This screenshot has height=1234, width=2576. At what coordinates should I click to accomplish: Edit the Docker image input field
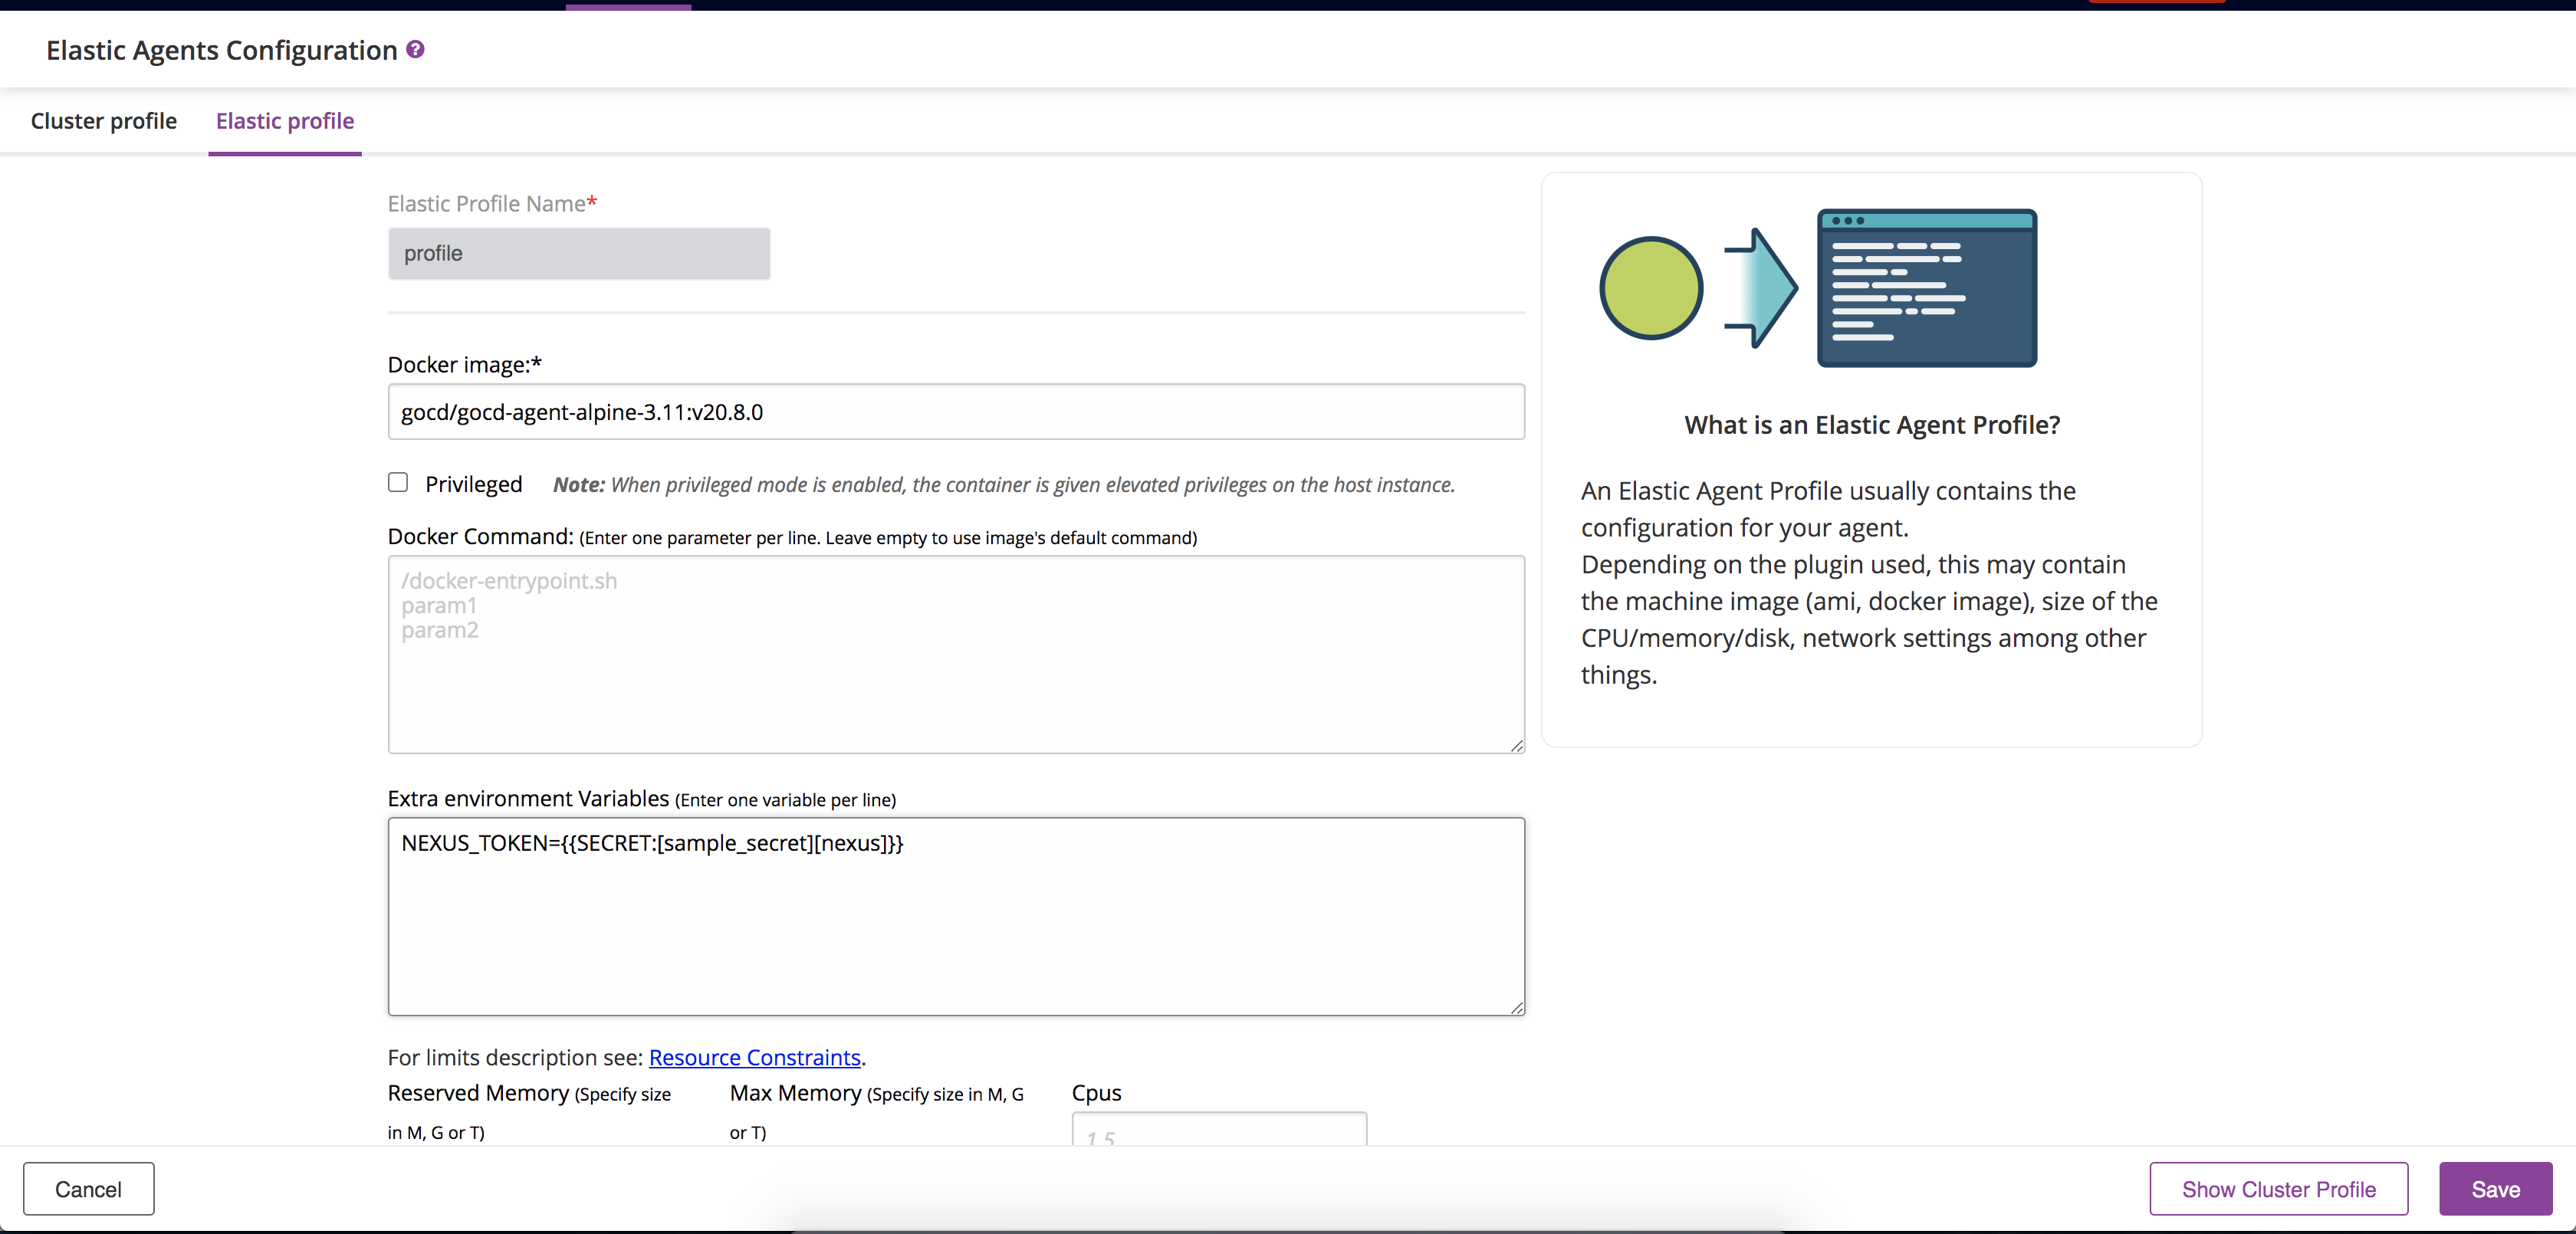[x=956, y=412]
